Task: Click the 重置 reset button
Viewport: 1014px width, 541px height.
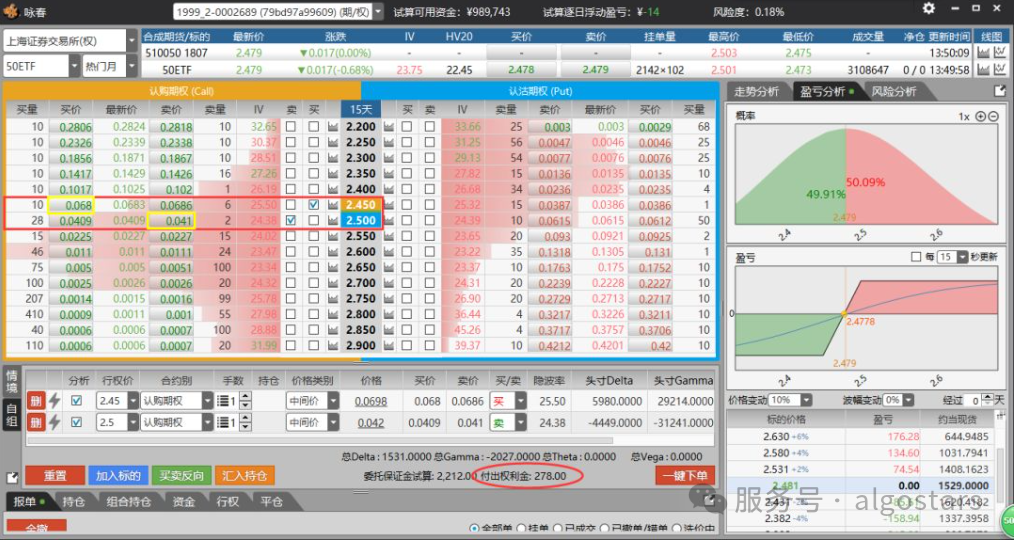Action: (55, 476)
